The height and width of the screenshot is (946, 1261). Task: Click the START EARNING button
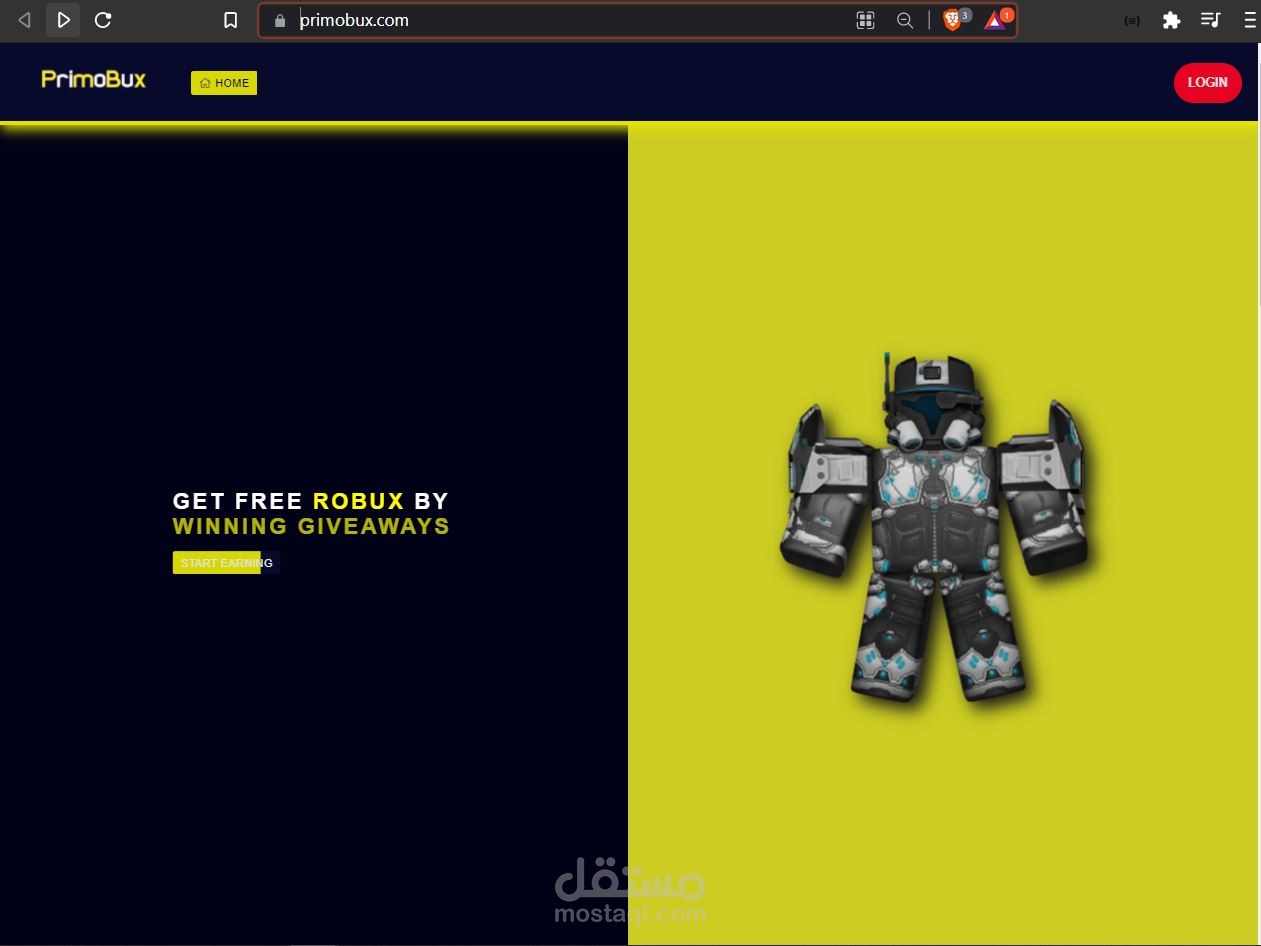tap(226, 563)
